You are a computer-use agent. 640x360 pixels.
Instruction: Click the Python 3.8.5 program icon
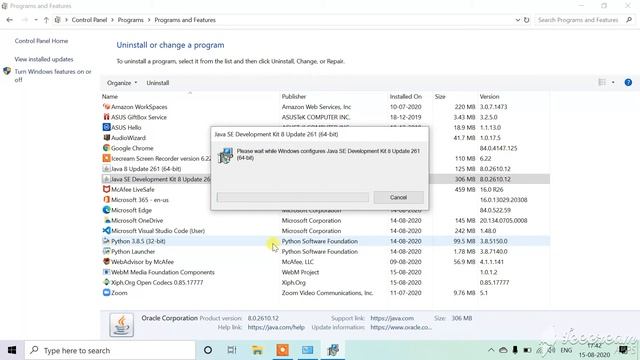[x=107, y=241]
